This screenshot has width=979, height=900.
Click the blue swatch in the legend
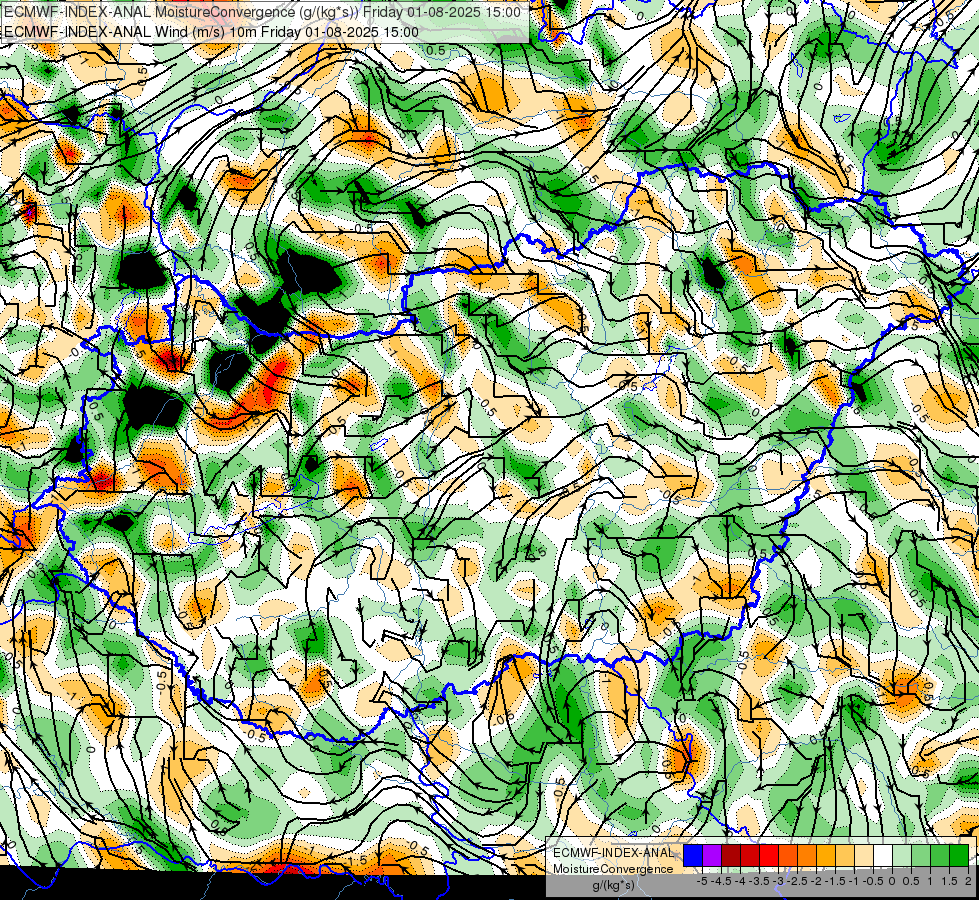tap(693, 856)
